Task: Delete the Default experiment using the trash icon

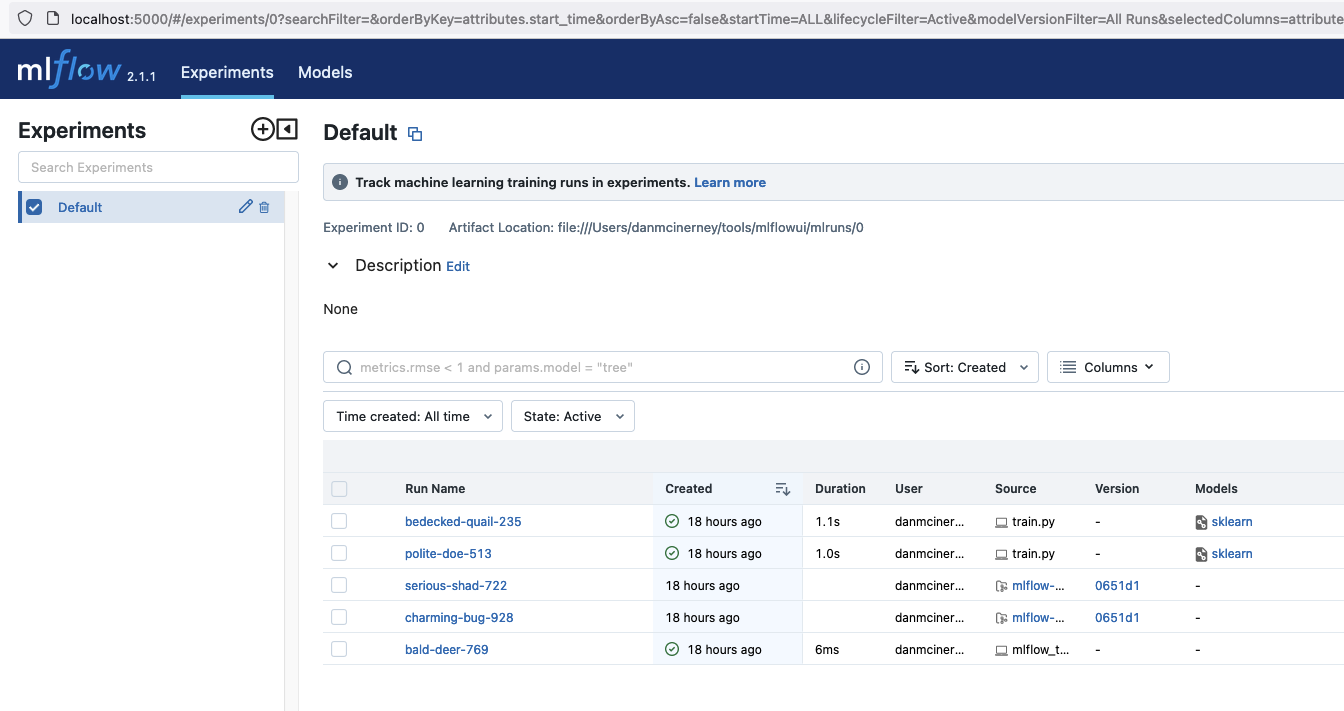Action: tap(264, 207)
